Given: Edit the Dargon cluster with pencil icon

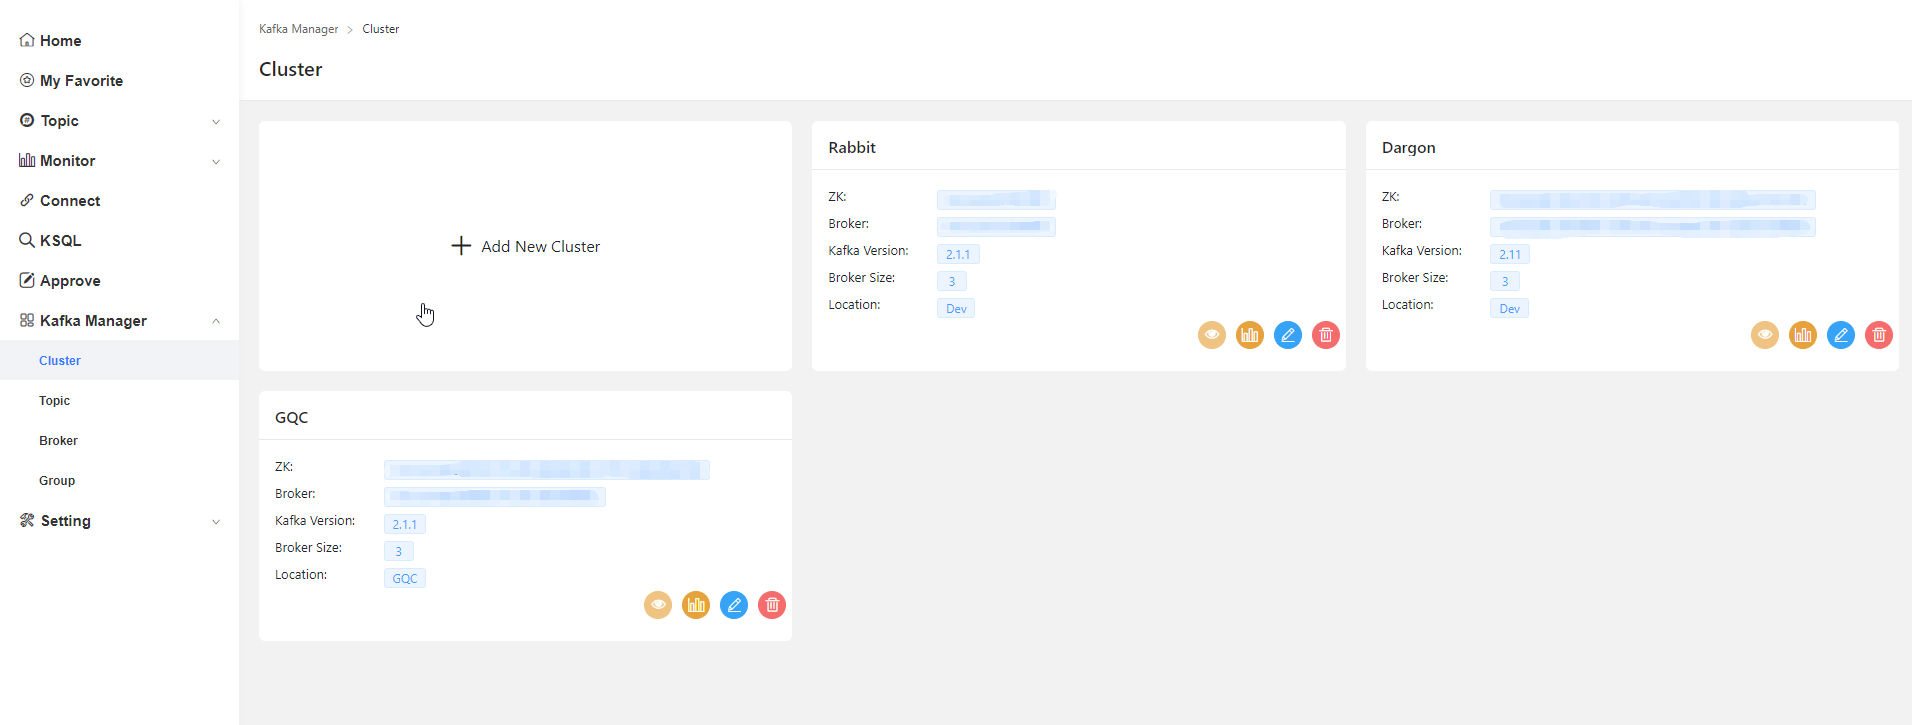Looking at the screenshot, I should tap(1841, 335).
